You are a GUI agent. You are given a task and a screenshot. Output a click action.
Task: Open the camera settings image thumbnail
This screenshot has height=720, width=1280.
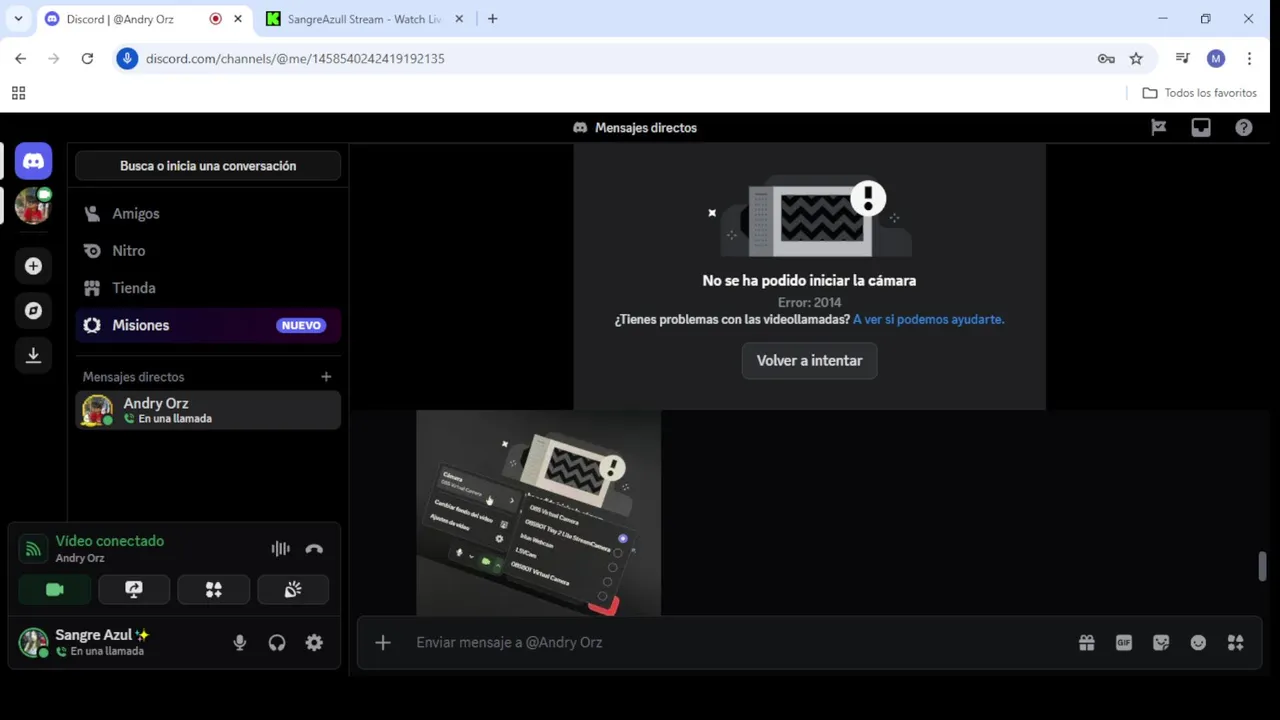(x=538, y=513)
